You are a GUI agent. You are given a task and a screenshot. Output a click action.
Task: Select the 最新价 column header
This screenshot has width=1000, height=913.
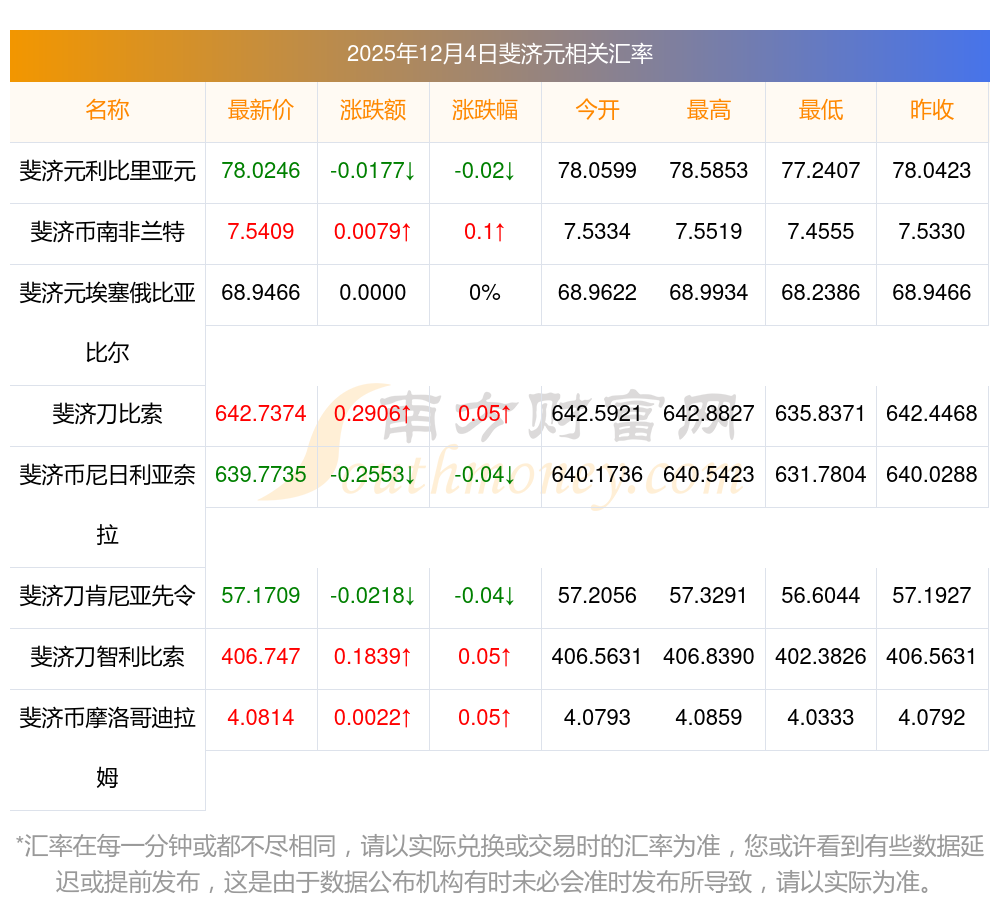(260, 110)
